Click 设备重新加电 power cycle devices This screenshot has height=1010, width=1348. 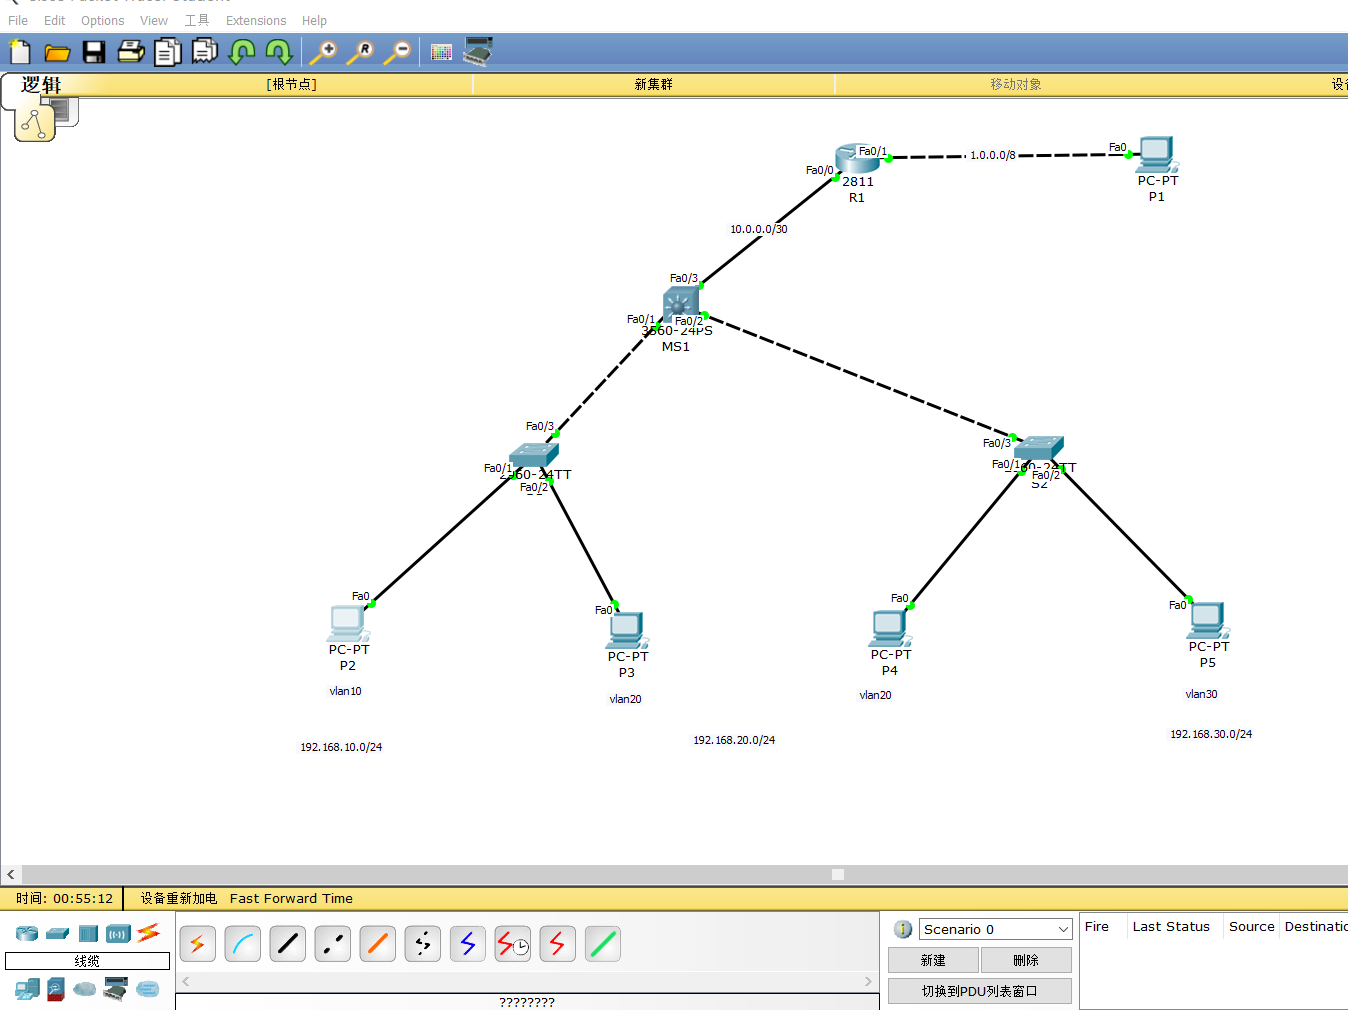point(178,898)
